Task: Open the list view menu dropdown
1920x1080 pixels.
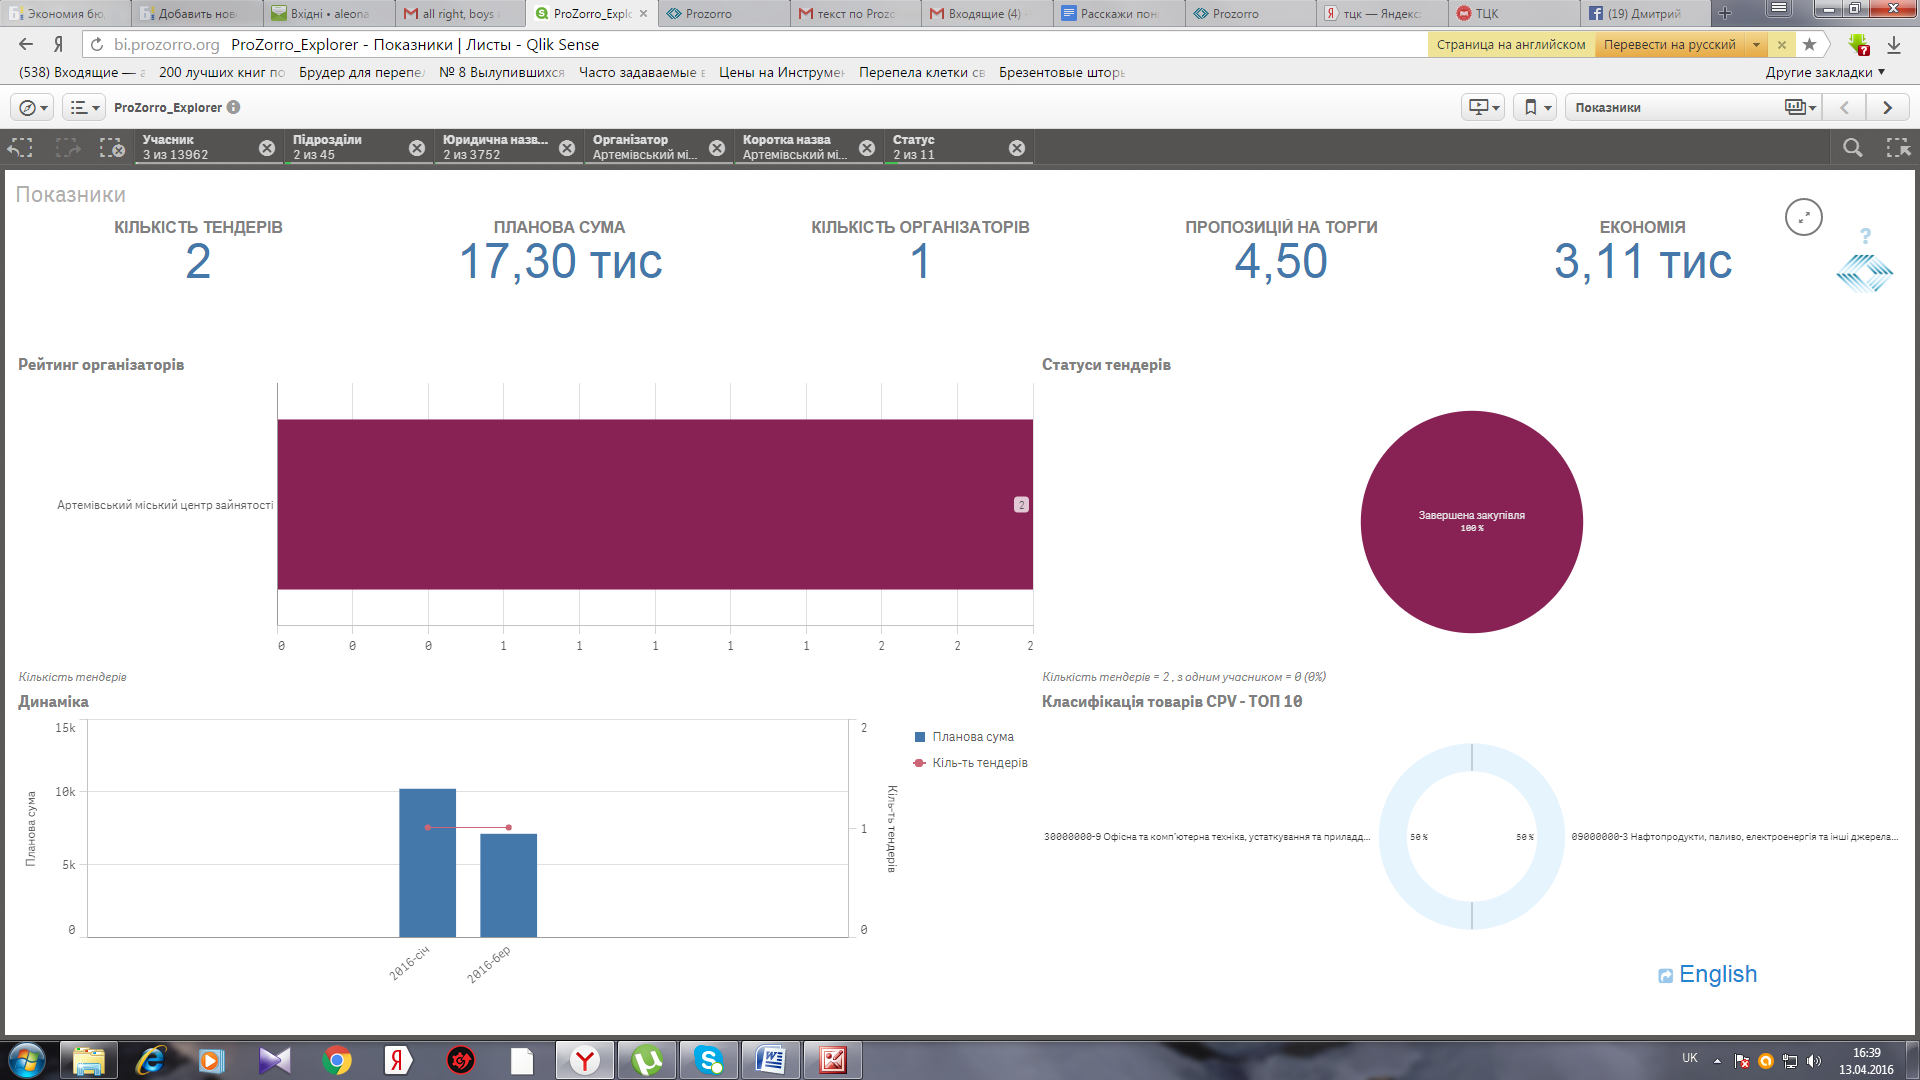Action: tap(84, 108)
